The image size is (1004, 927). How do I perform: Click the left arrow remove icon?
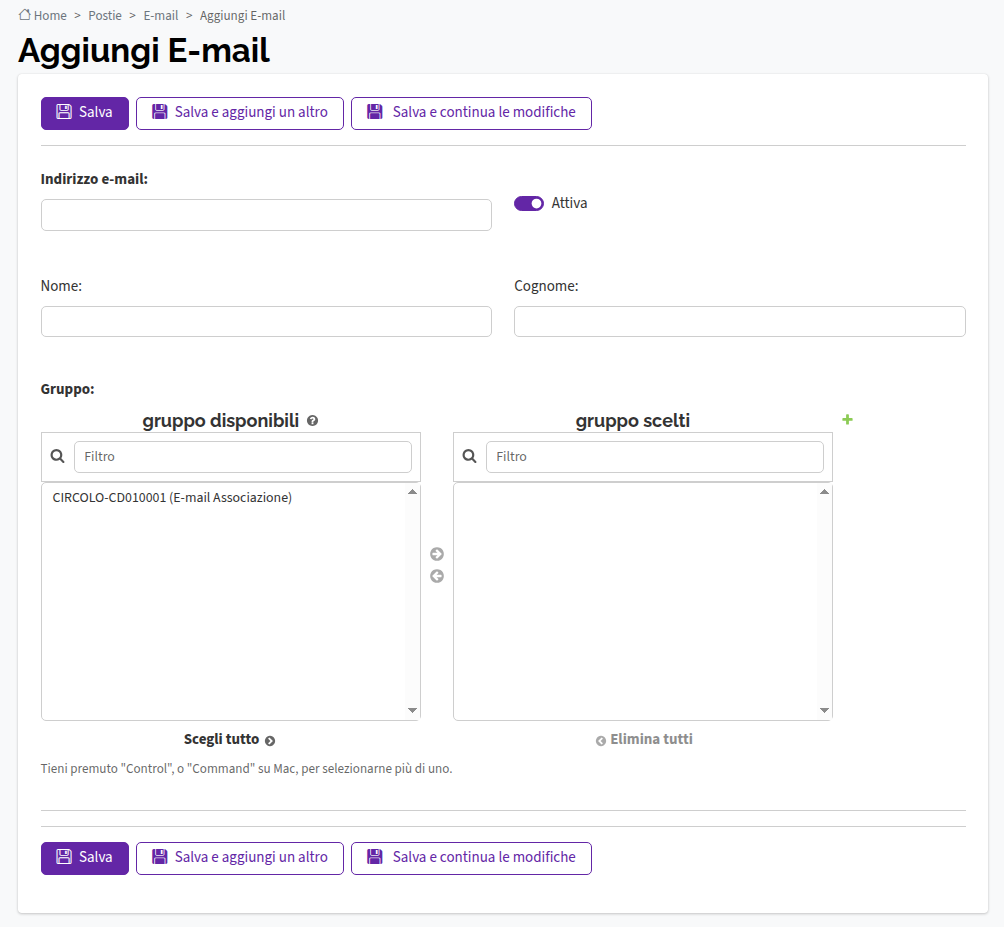(x=437, y=576)
